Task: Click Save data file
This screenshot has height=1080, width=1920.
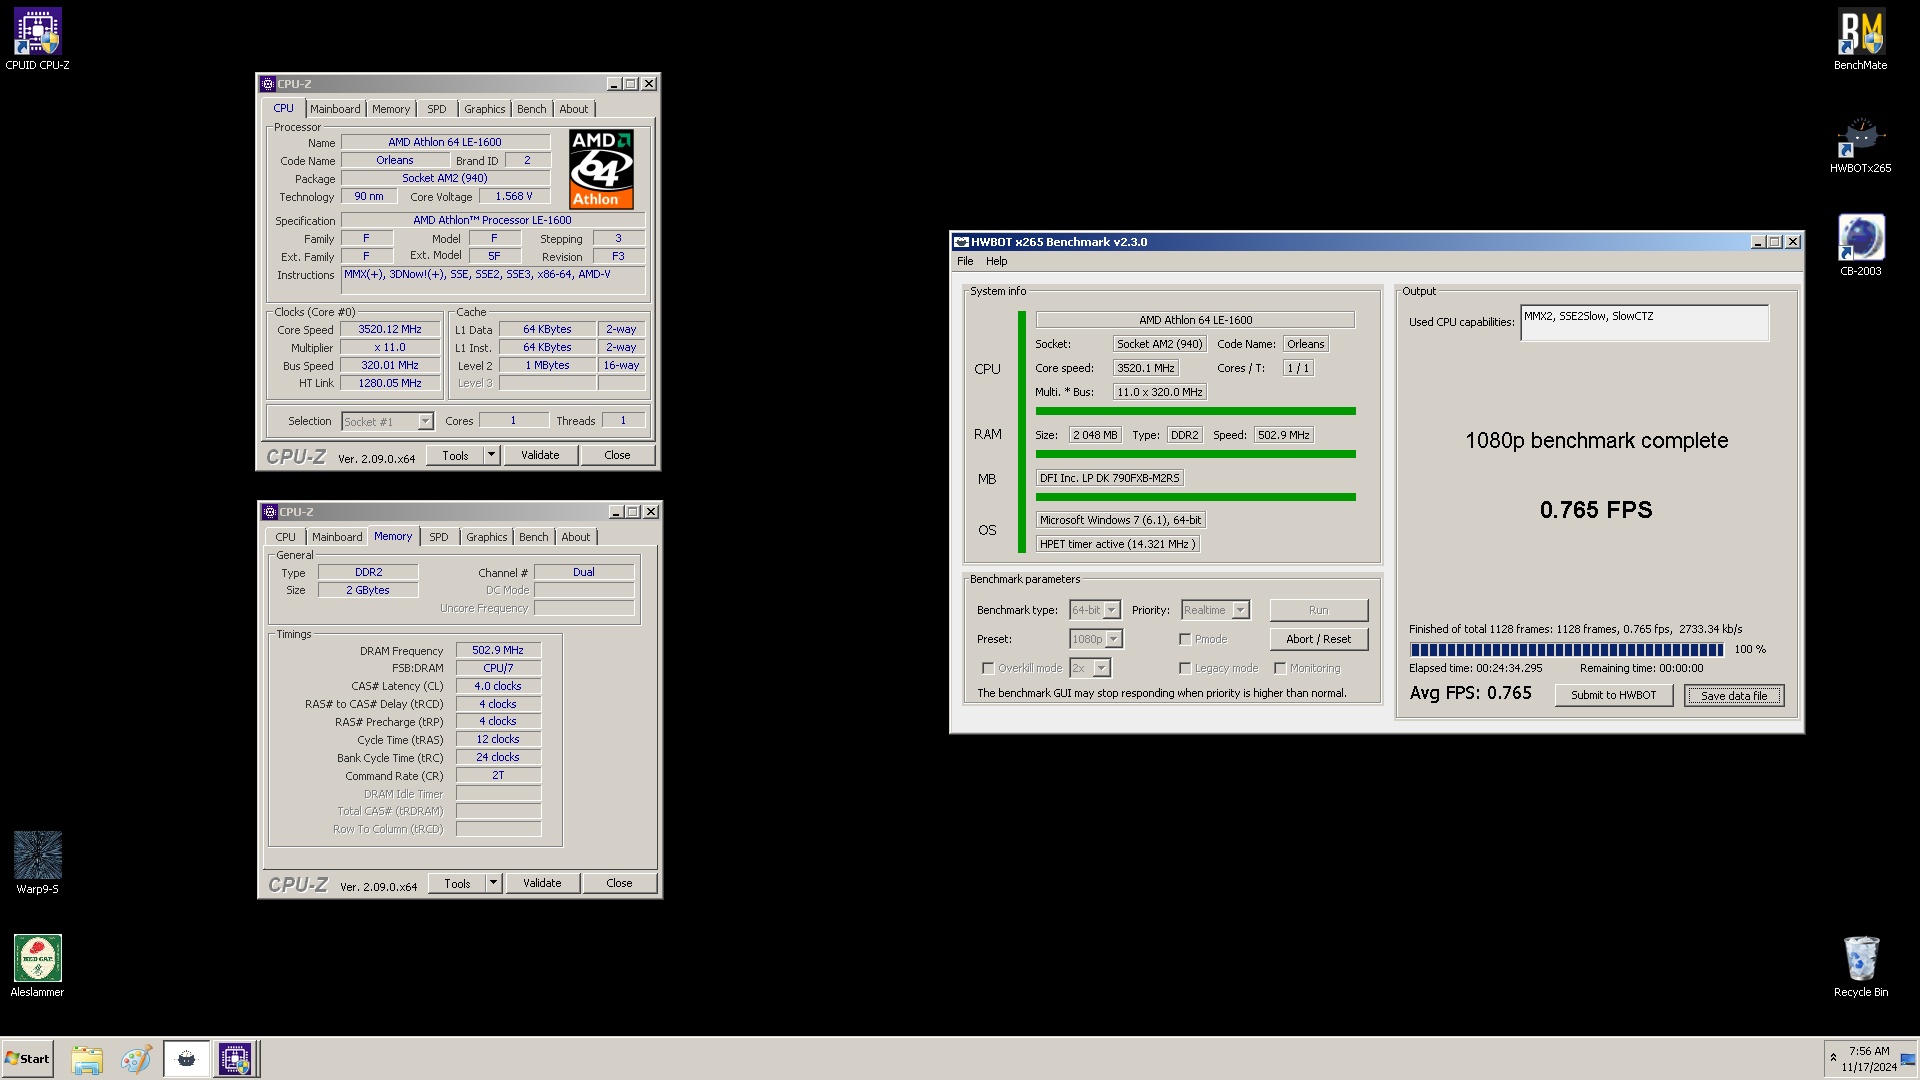Action: point(1734,695)
